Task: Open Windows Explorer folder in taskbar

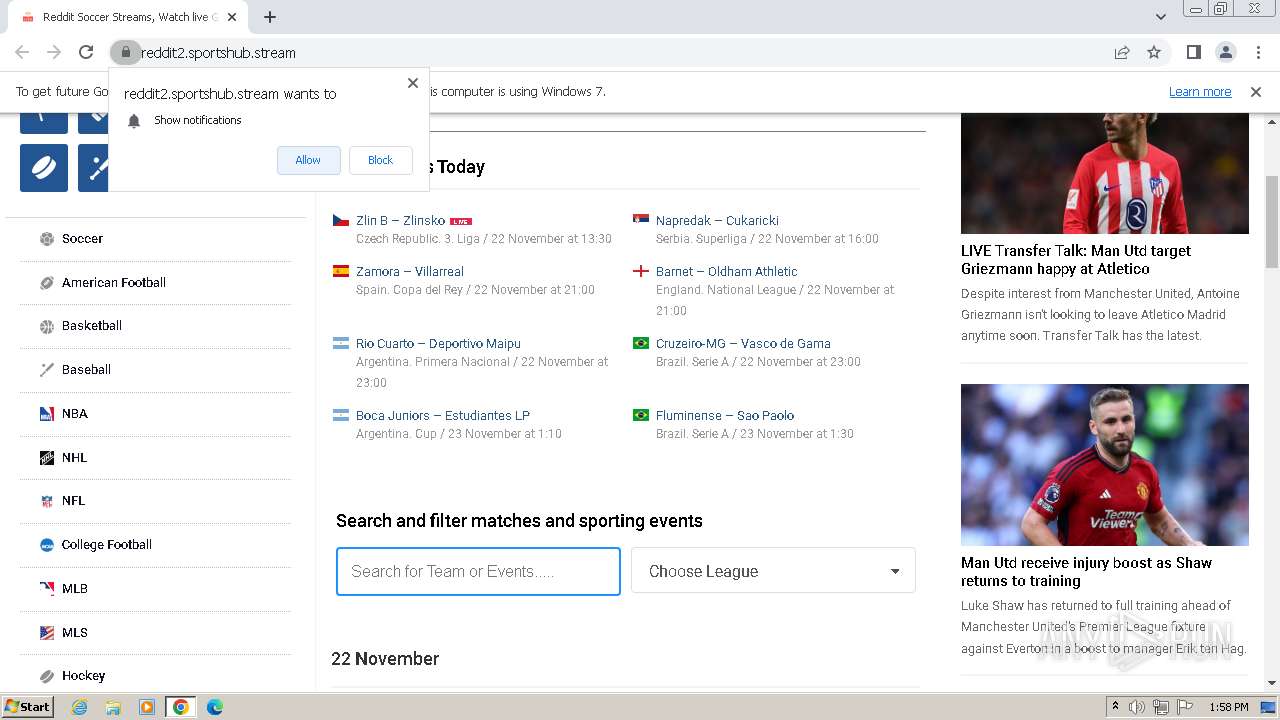Action: pyautogui.click(x=113, y=707)
